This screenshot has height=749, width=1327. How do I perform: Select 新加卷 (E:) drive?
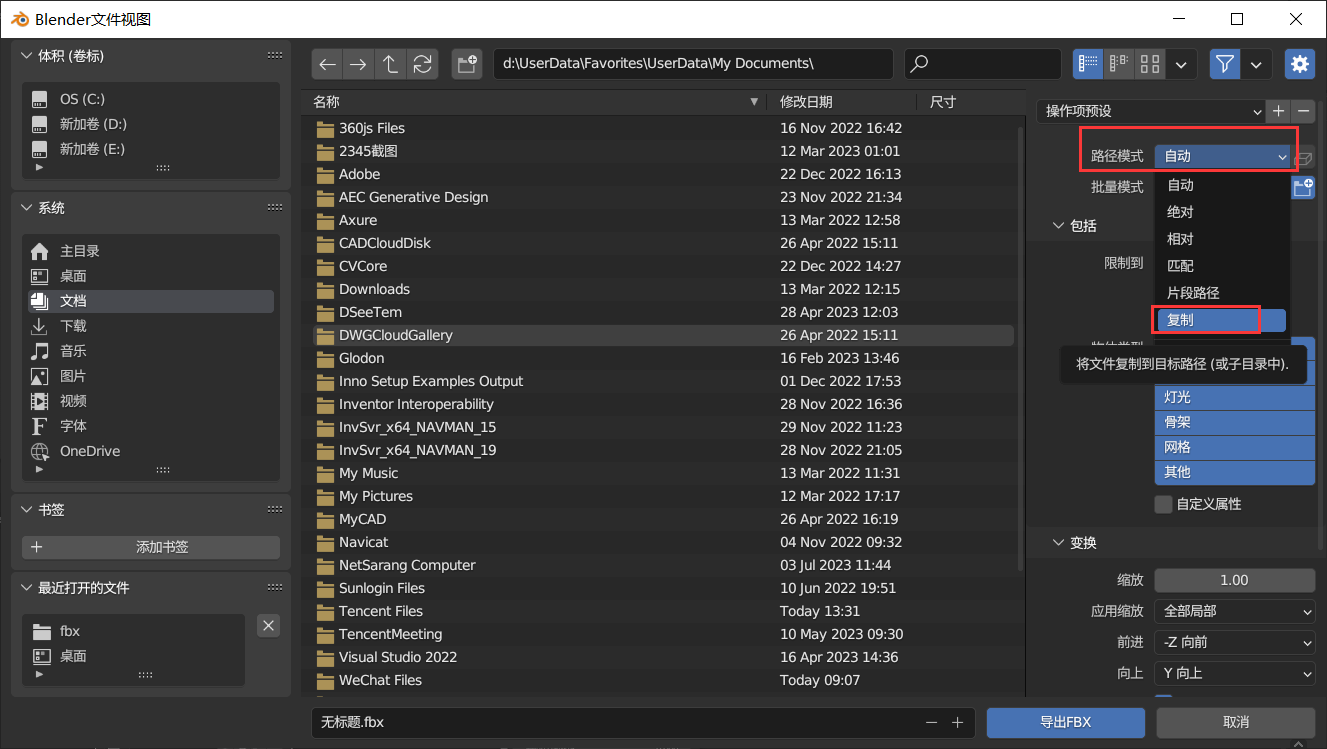coord(150,149)
